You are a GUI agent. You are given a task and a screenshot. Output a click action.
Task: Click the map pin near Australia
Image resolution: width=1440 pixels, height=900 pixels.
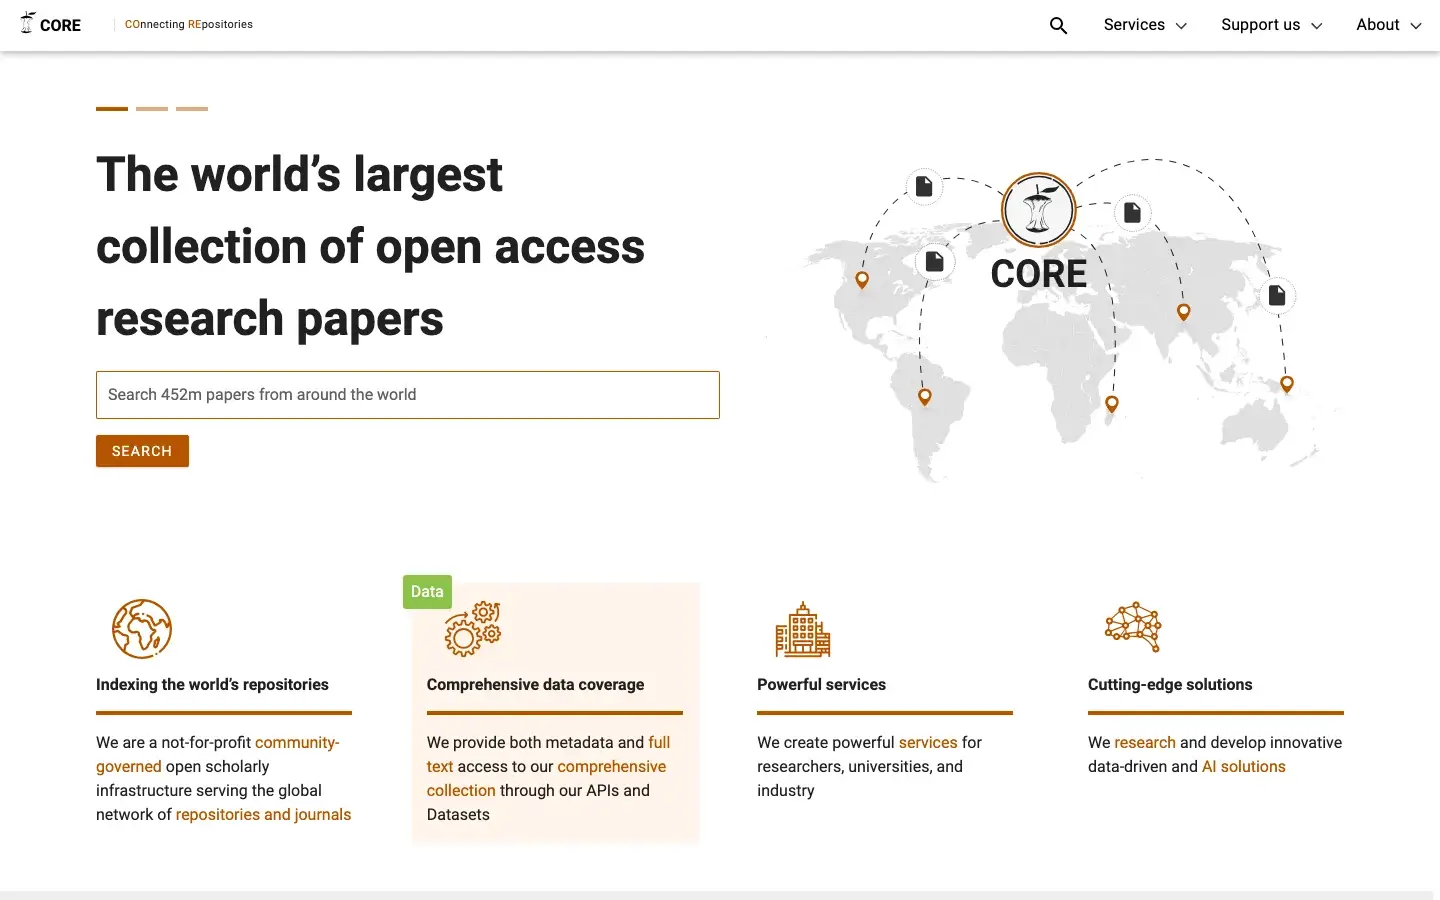[x=1287, y=384]
